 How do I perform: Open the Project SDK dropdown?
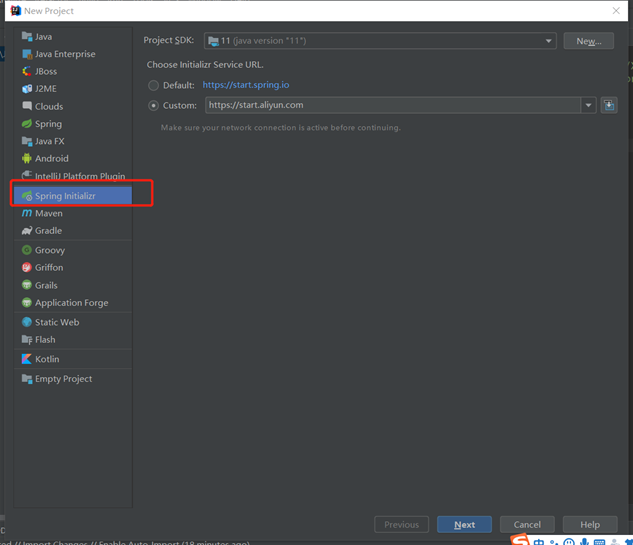point(380,41)
